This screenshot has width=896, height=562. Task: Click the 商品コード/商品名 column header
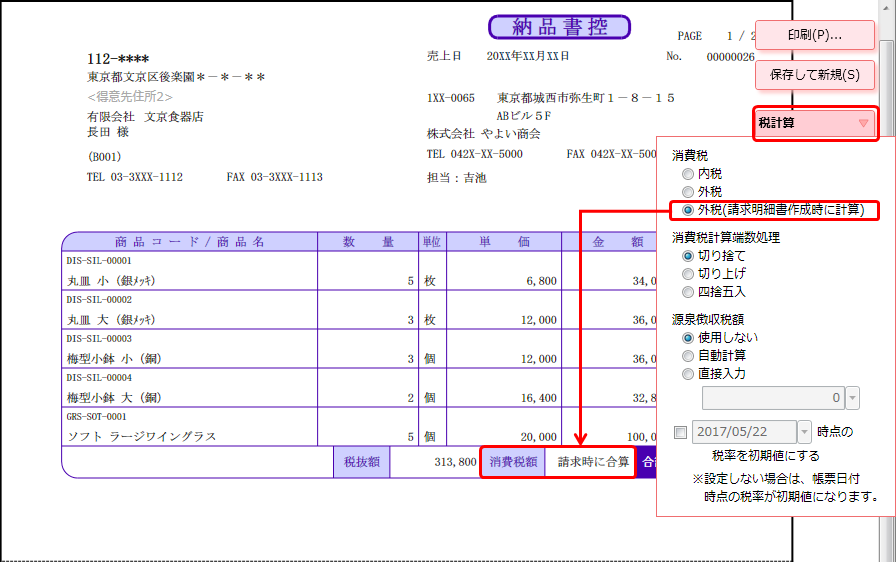[x=189, y=241]
